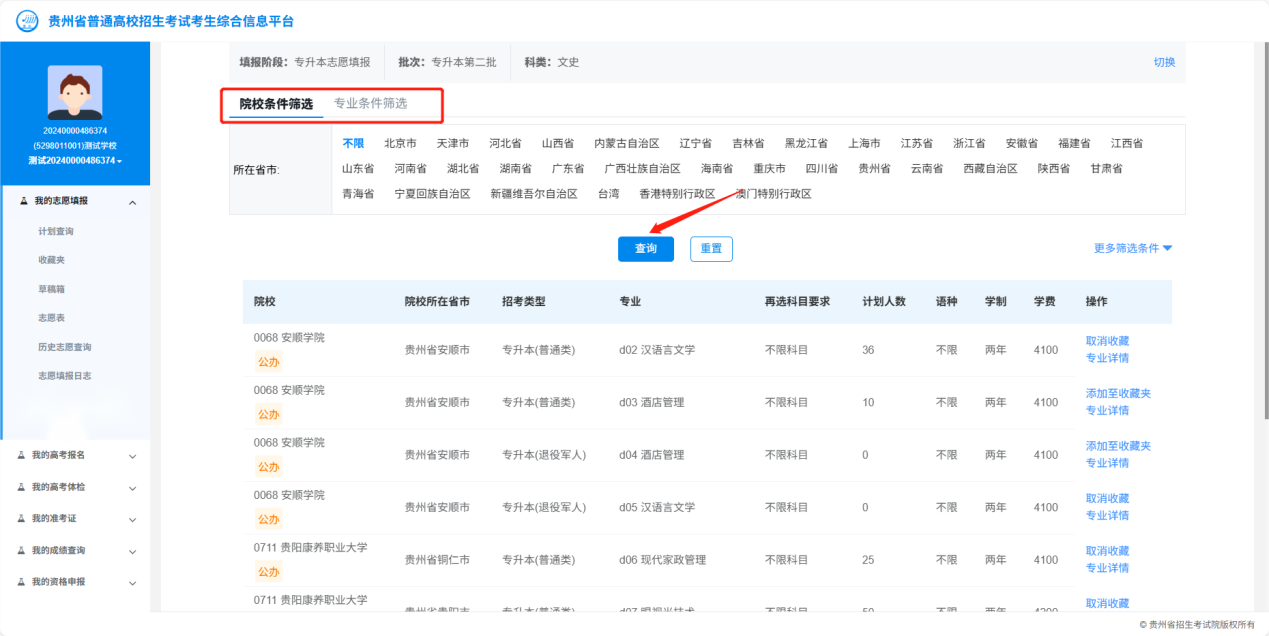
Task: Expand 更多筛选条件 filter options
Action: [x=1132, y=248]
